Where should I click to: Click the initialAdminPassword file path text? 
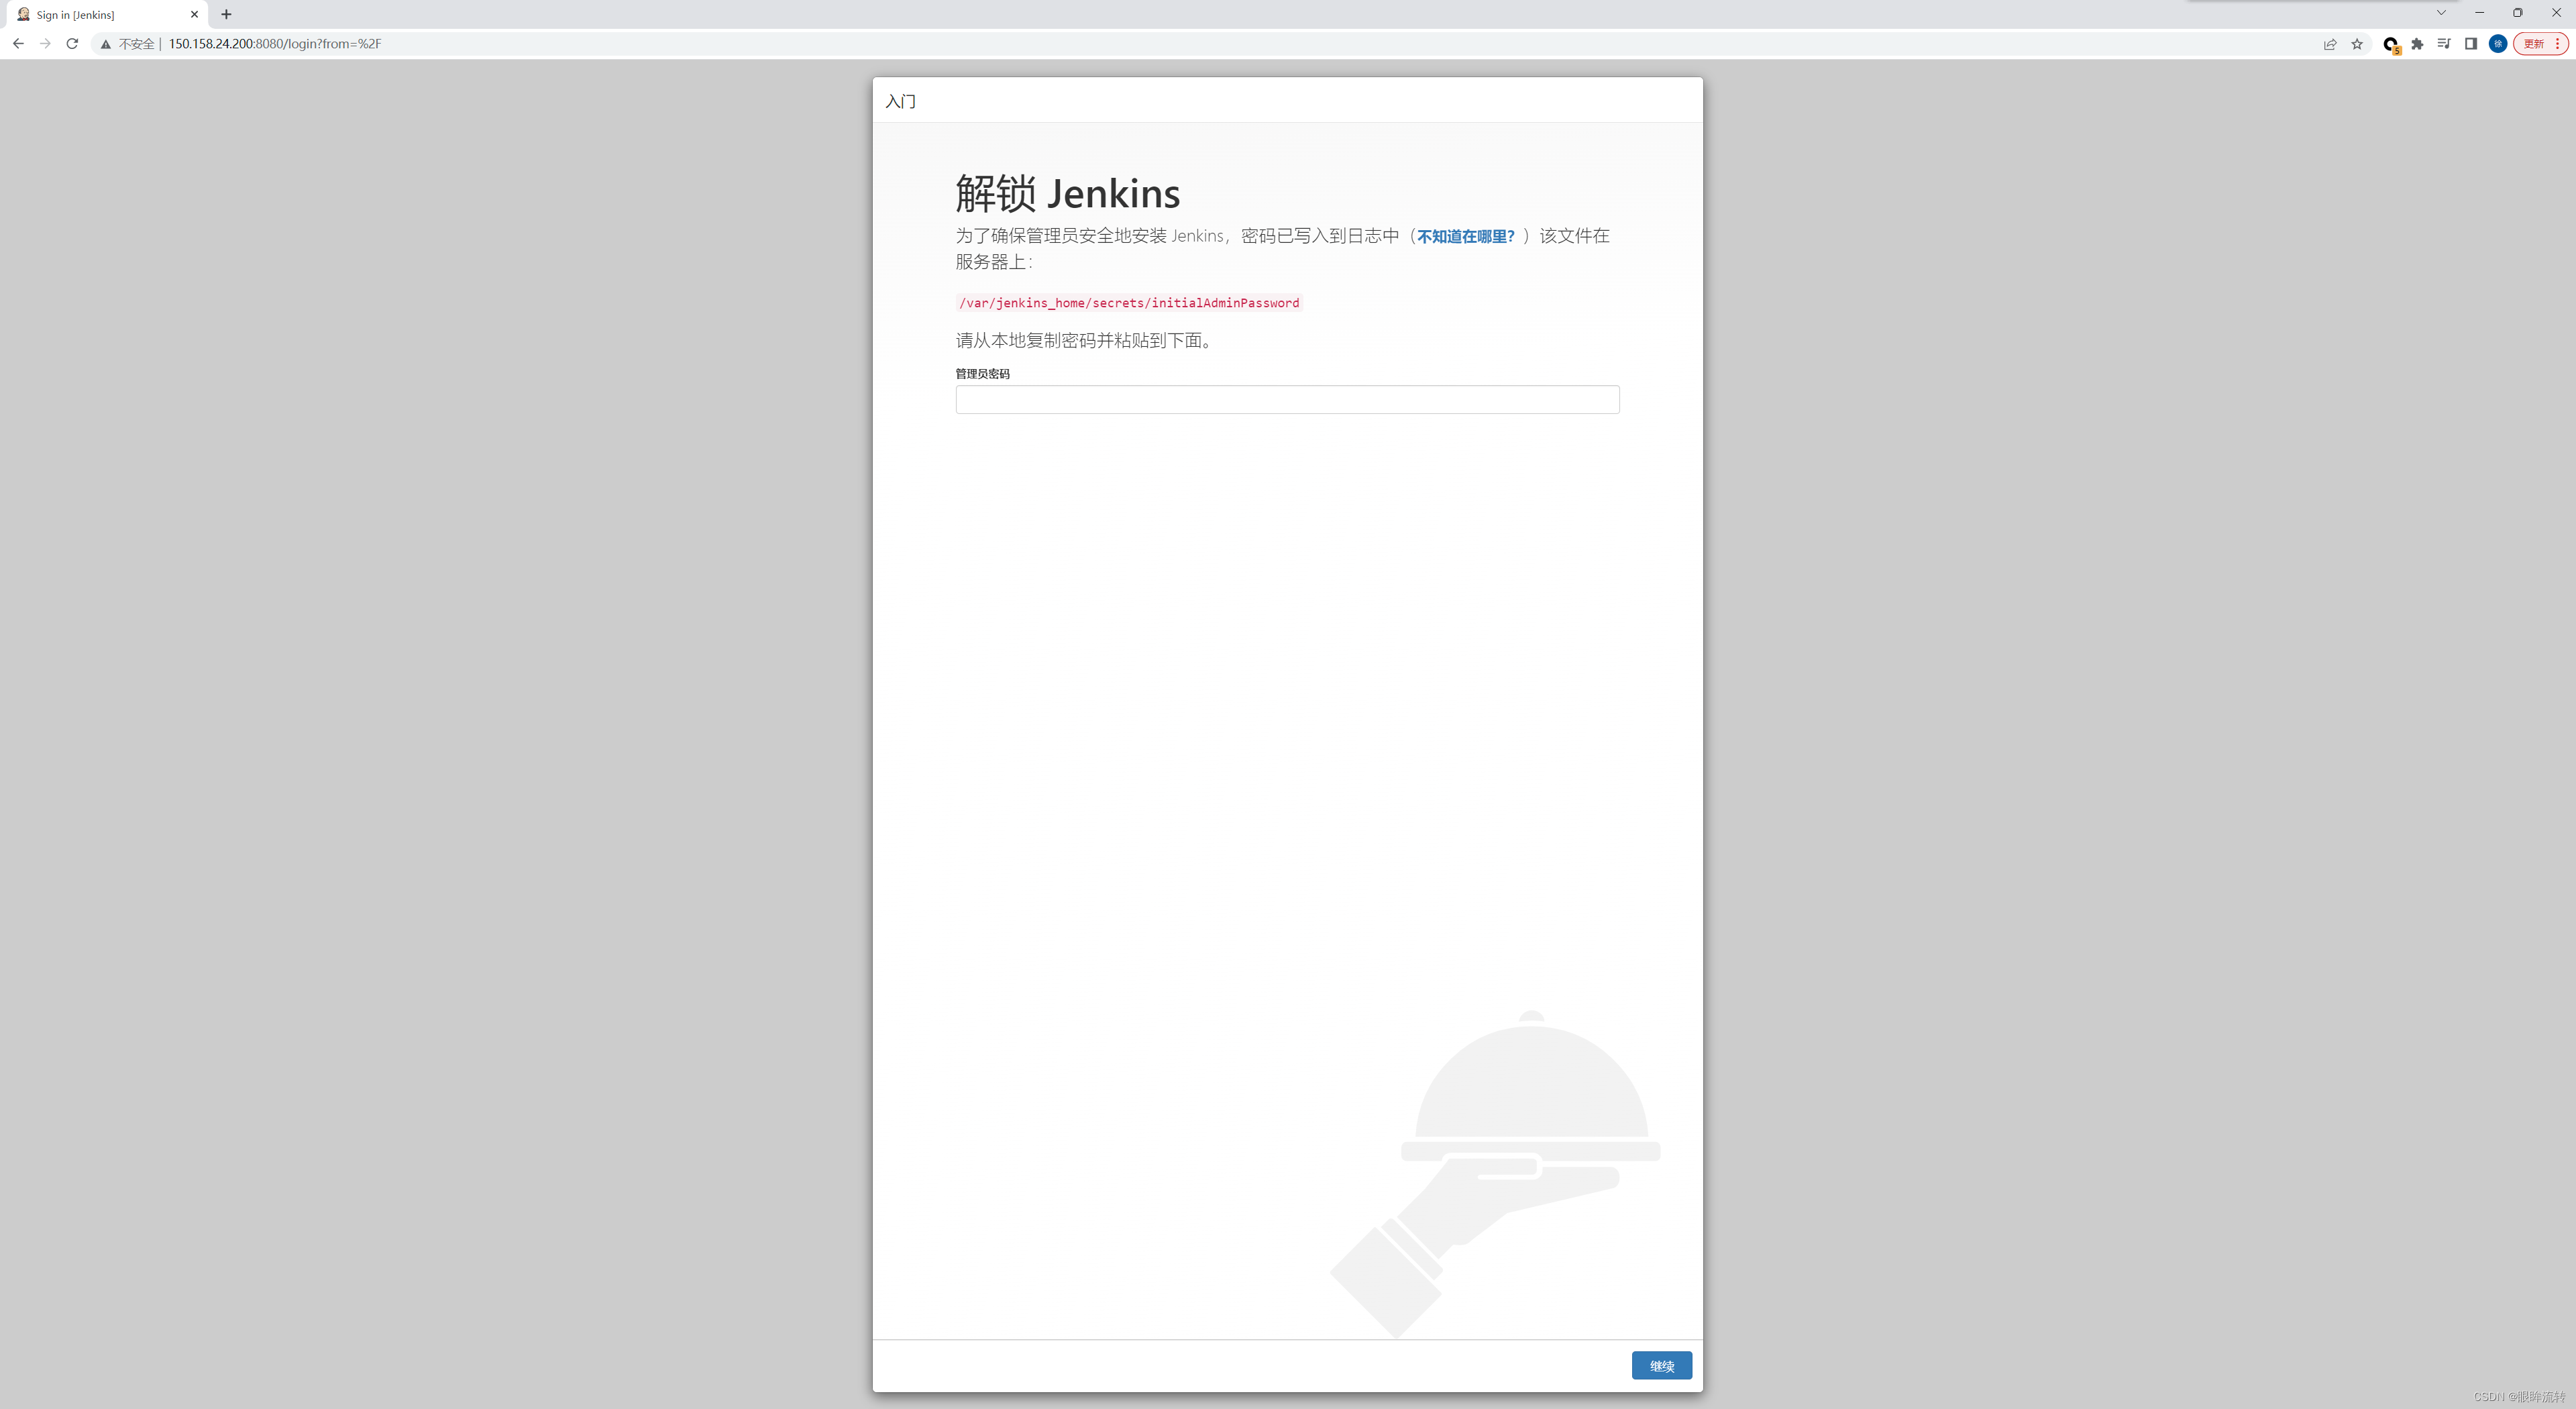point(1129,303)
